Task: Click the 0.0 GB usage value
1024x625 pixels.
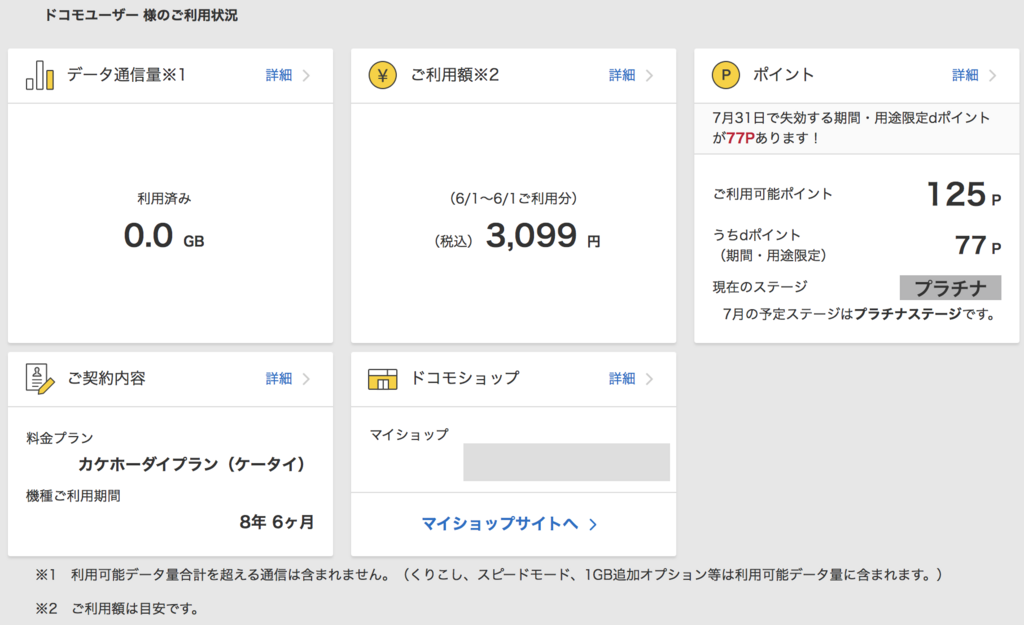Action: click(x=164, y=236)
